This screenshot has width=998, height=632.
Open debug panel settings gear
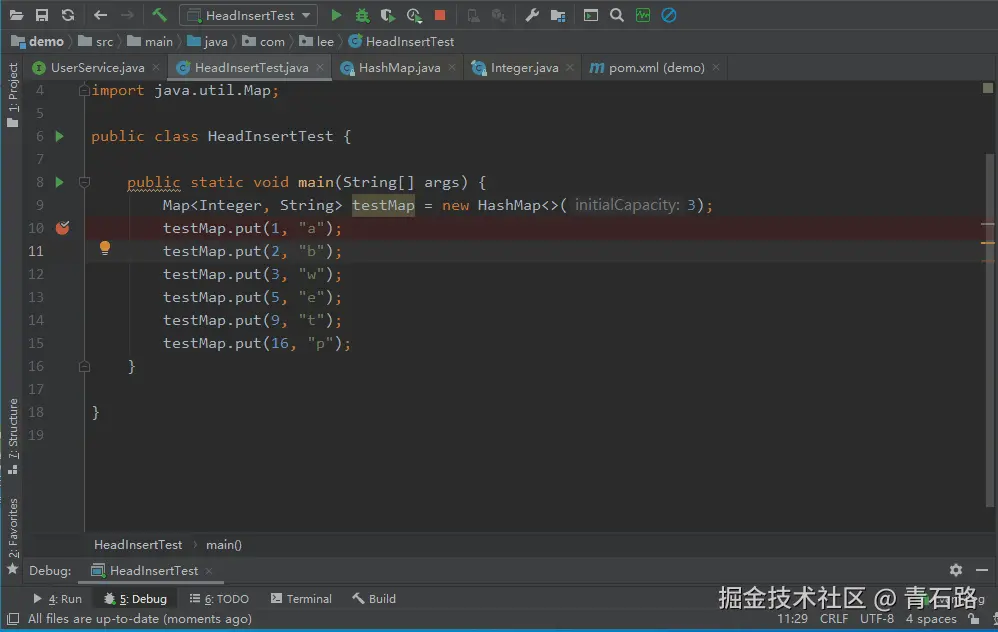pos(956,570)
